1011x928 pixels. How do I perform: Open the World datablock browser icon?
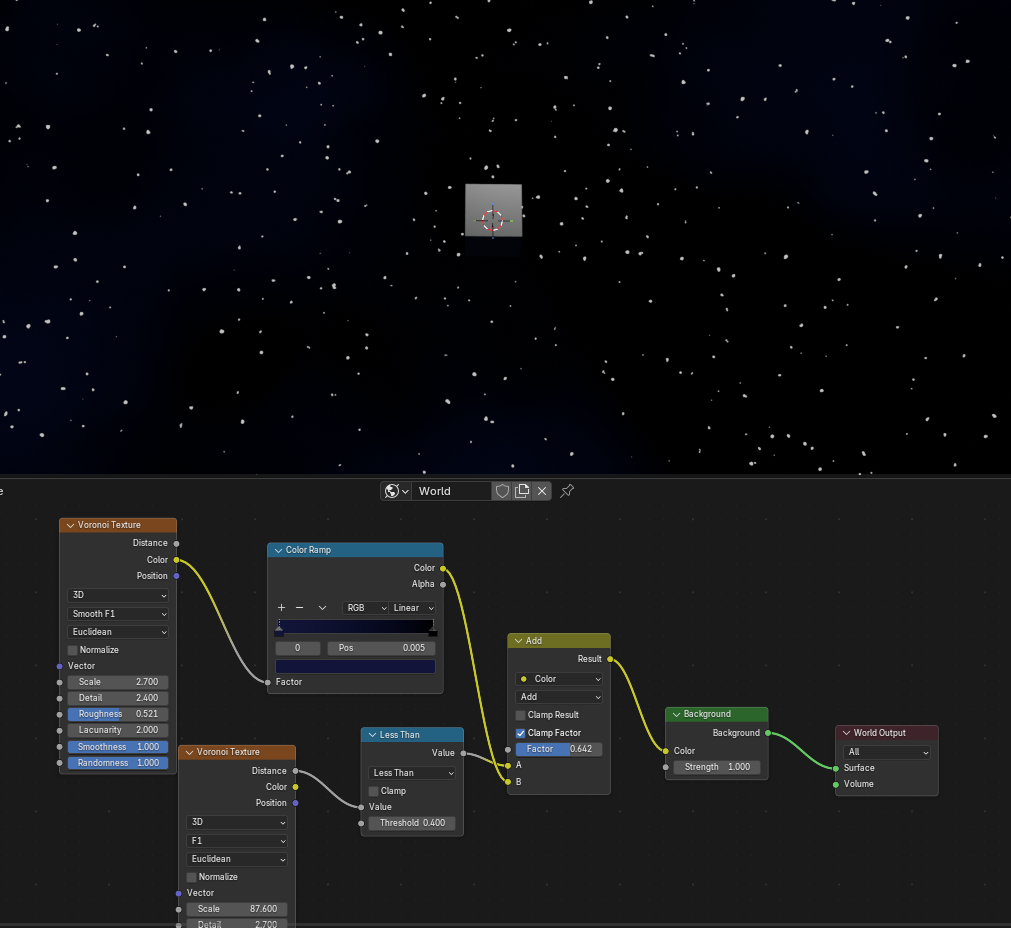coord(396,491)
